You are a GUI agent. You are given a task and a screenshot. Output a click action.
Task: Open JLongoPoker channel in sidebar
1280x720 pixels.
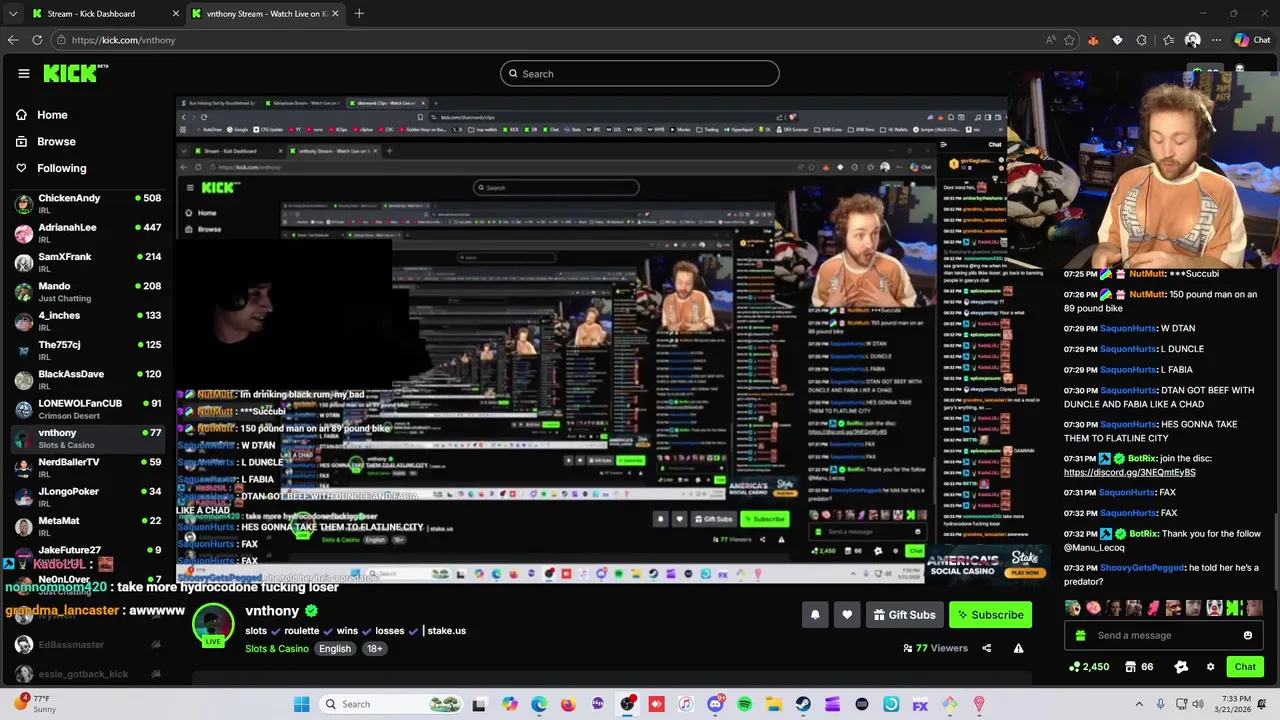(x=88, y=497)
